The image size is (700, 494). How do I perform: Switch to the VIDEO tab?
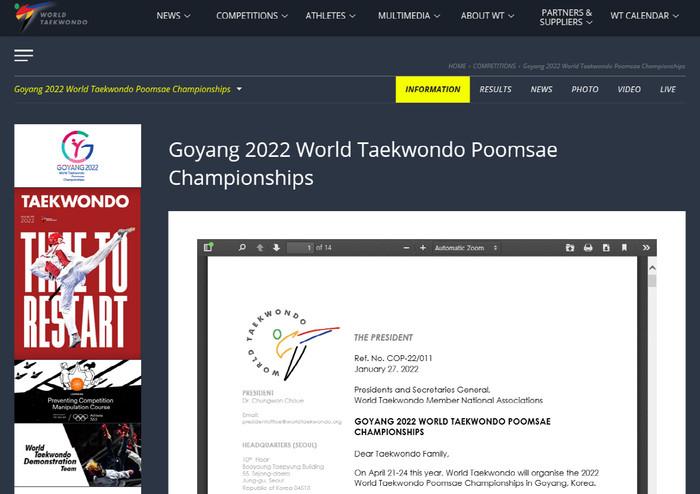pyautogui.click(x=629, y=89)
